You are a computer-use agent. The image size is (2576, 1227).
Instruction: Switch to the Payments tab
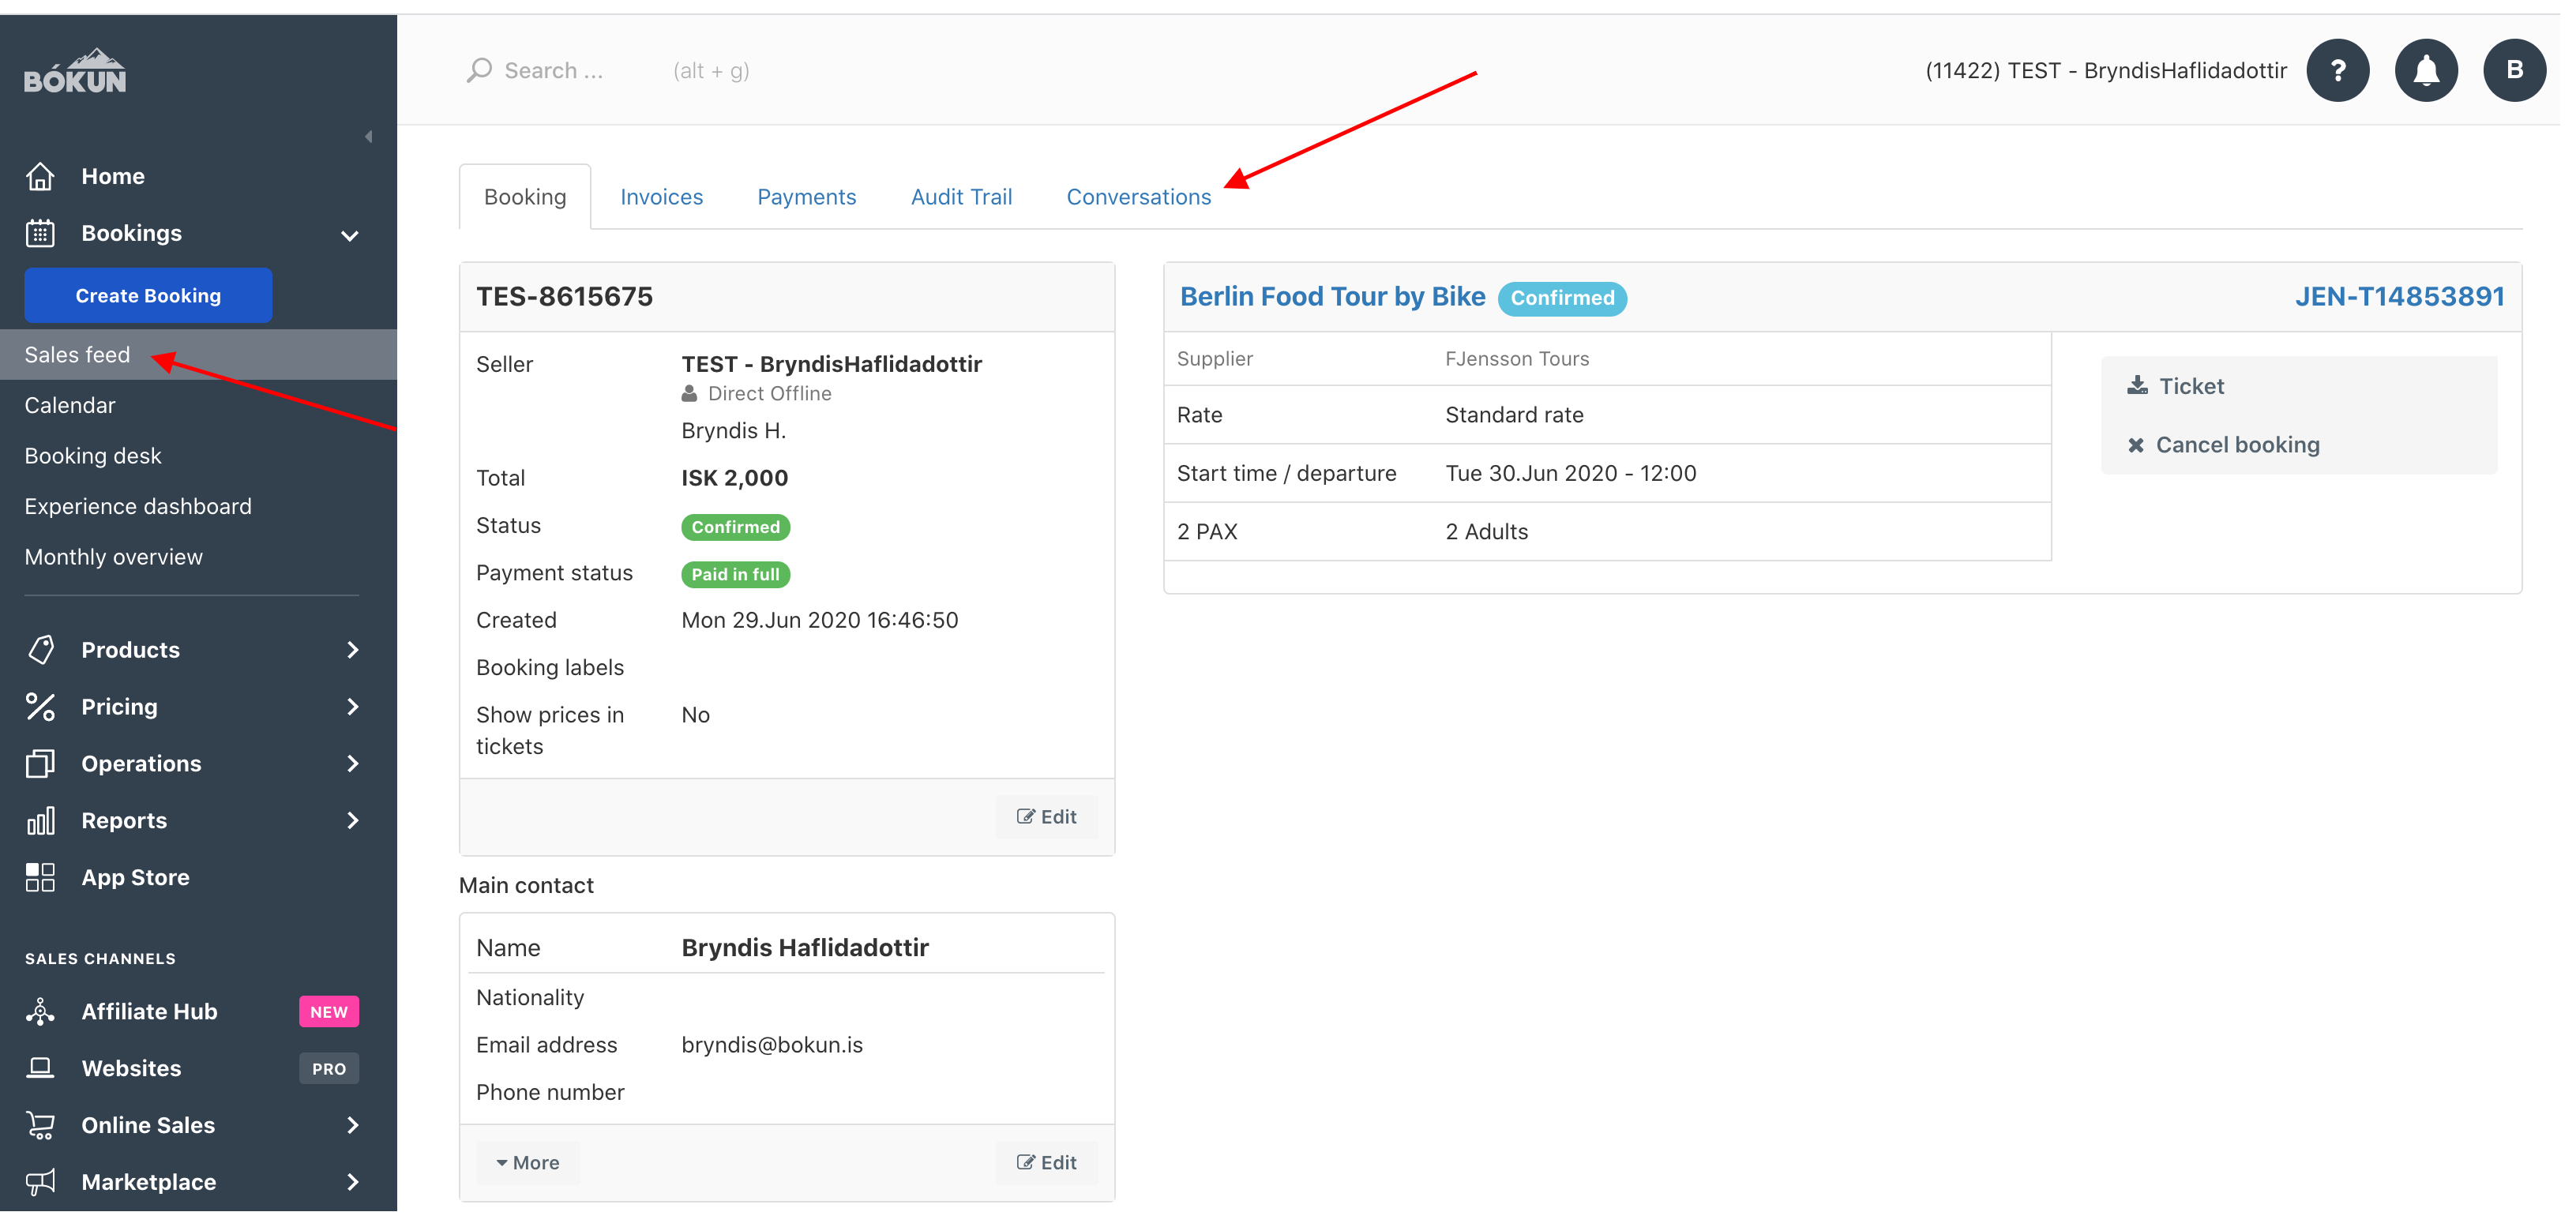tap(807, 197)
